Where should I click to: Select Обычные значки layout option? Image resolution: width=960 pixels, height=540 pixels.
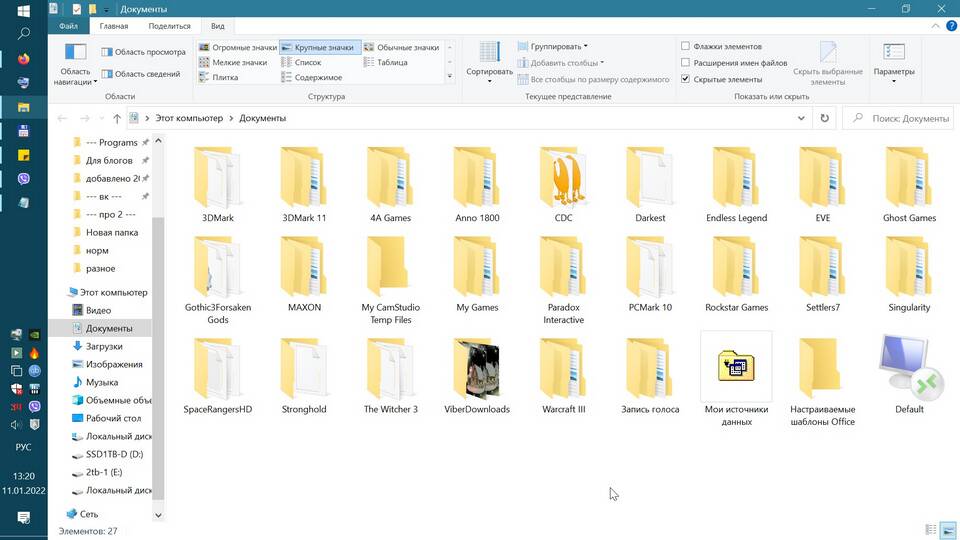[x=402, y=47]
